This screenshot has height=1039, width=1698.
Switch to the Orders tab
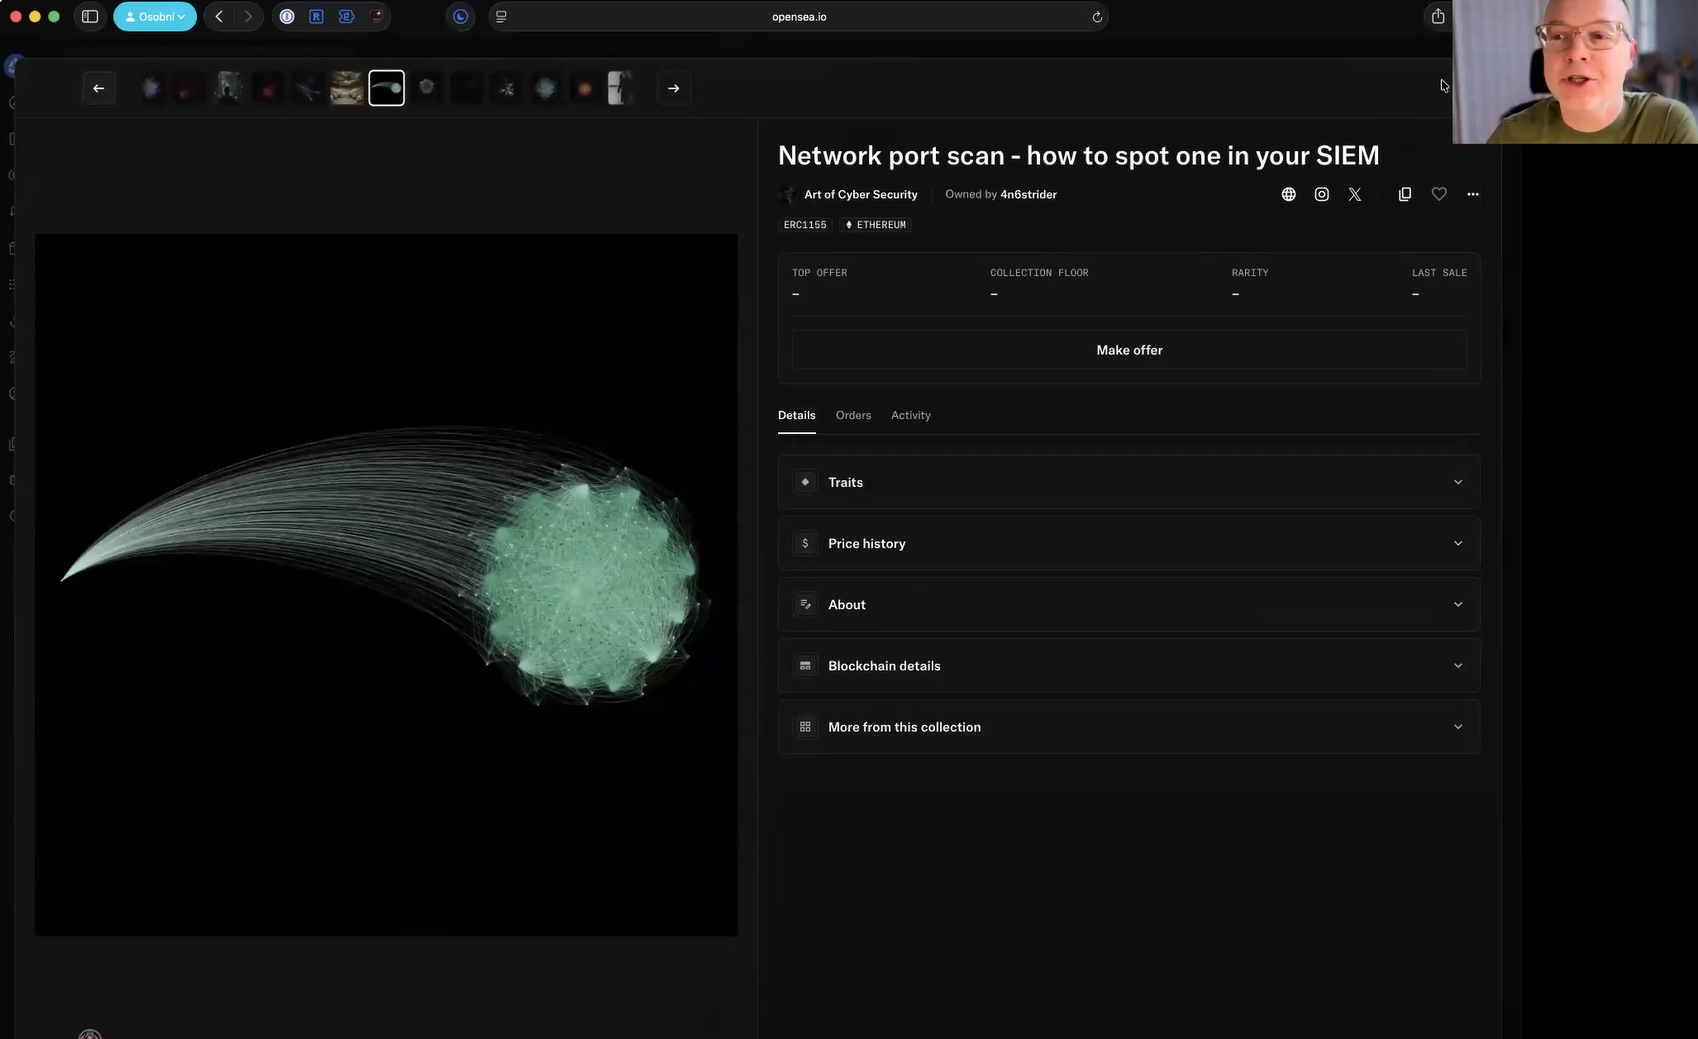[853, 416]
